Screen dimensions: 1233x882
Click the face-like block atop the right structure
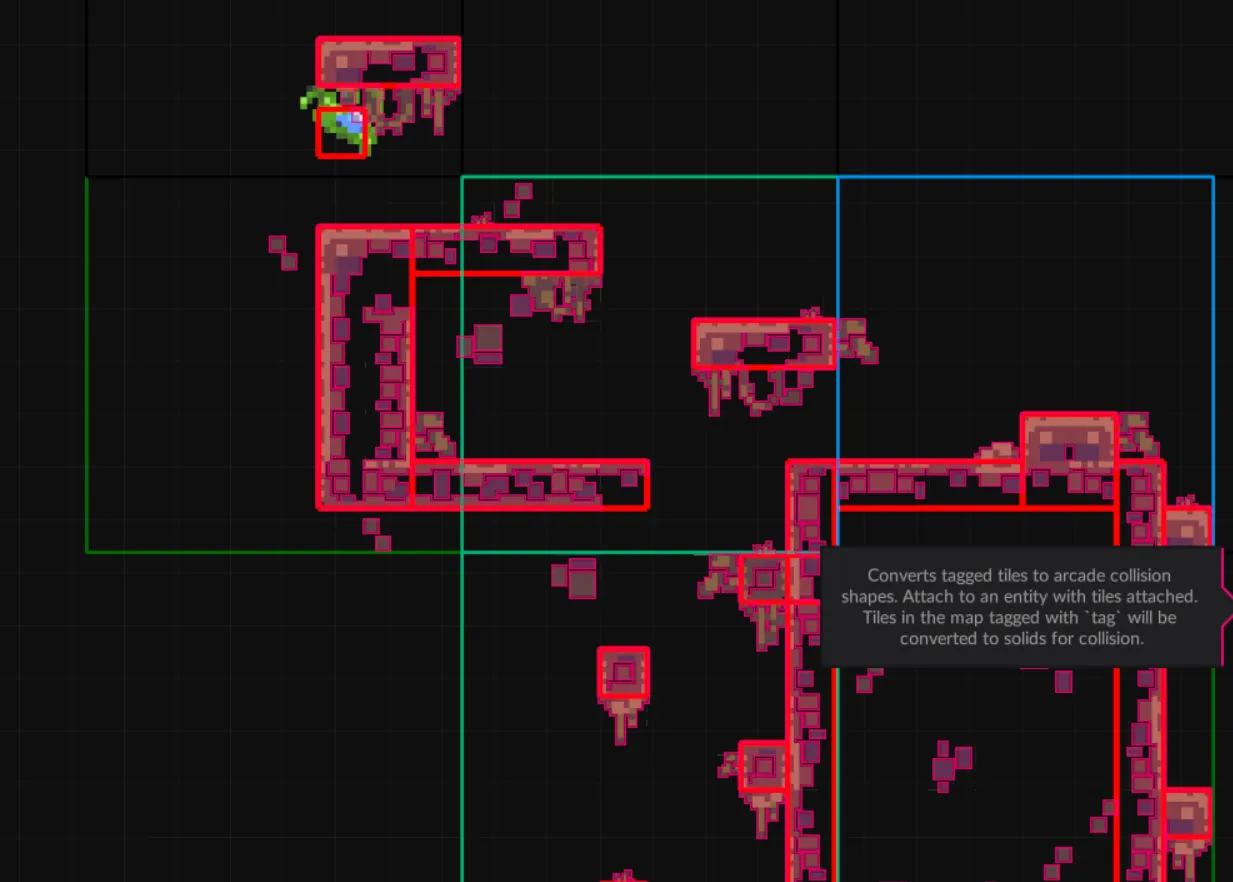[1068, 441]
